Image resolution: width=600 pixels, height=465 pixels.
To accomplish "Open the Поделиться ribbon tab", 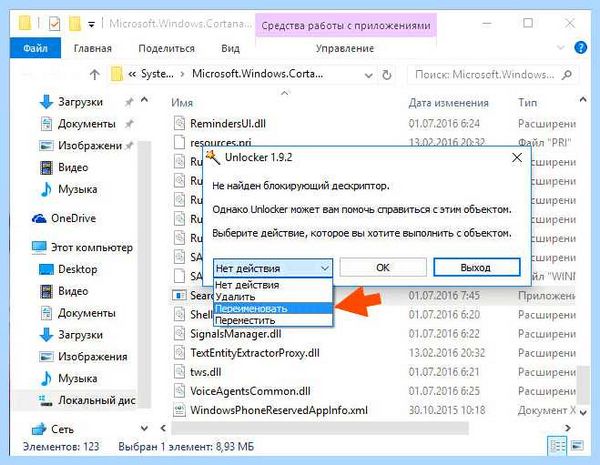I will pos(166,49).
